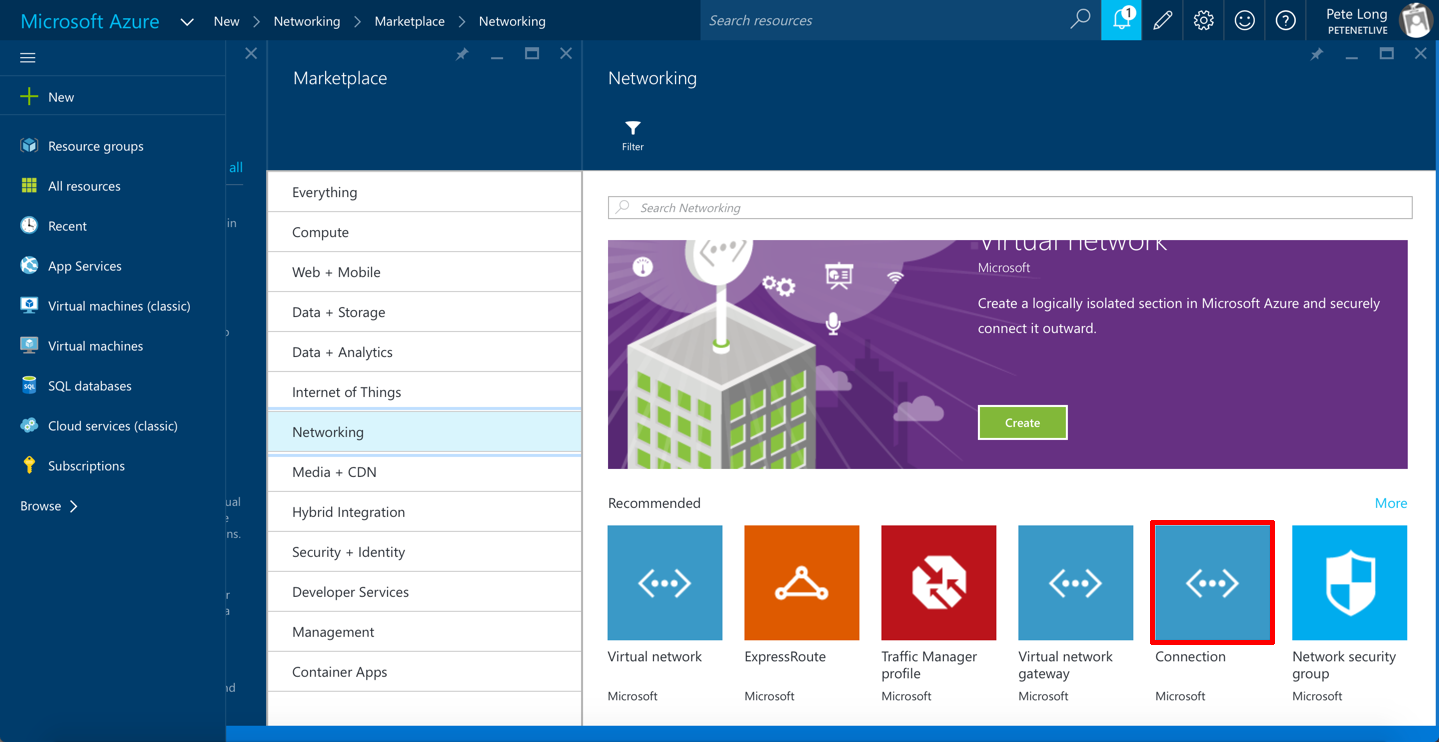Image resolution: width=1439 pixels, height=742 pixels.
Task: Select Internet of Things category
Action: tap(424, 392)
